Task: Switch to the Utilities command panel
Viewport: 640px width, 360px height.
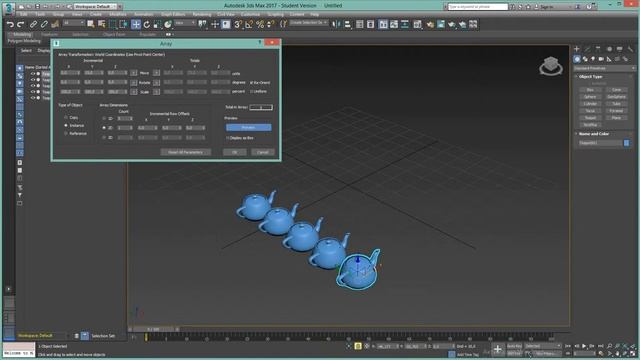Action: tap(630, 49)
